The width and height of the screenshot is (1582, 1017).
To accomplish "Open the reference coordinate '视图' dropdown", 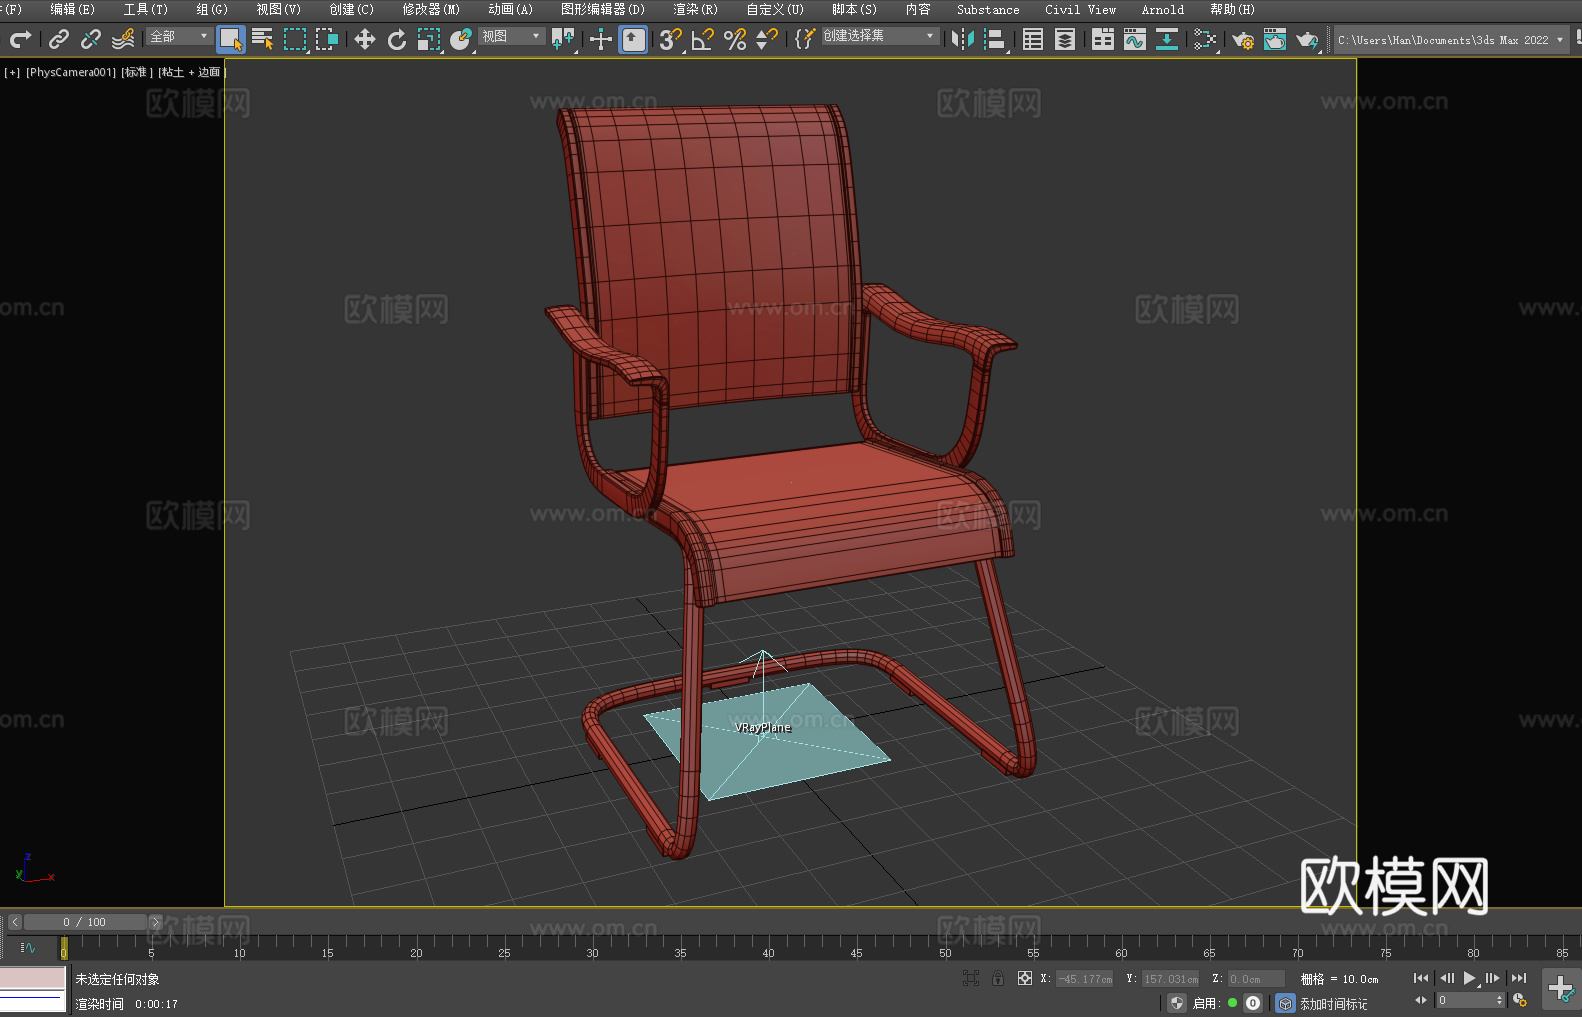I will click(x=512, y=36).
